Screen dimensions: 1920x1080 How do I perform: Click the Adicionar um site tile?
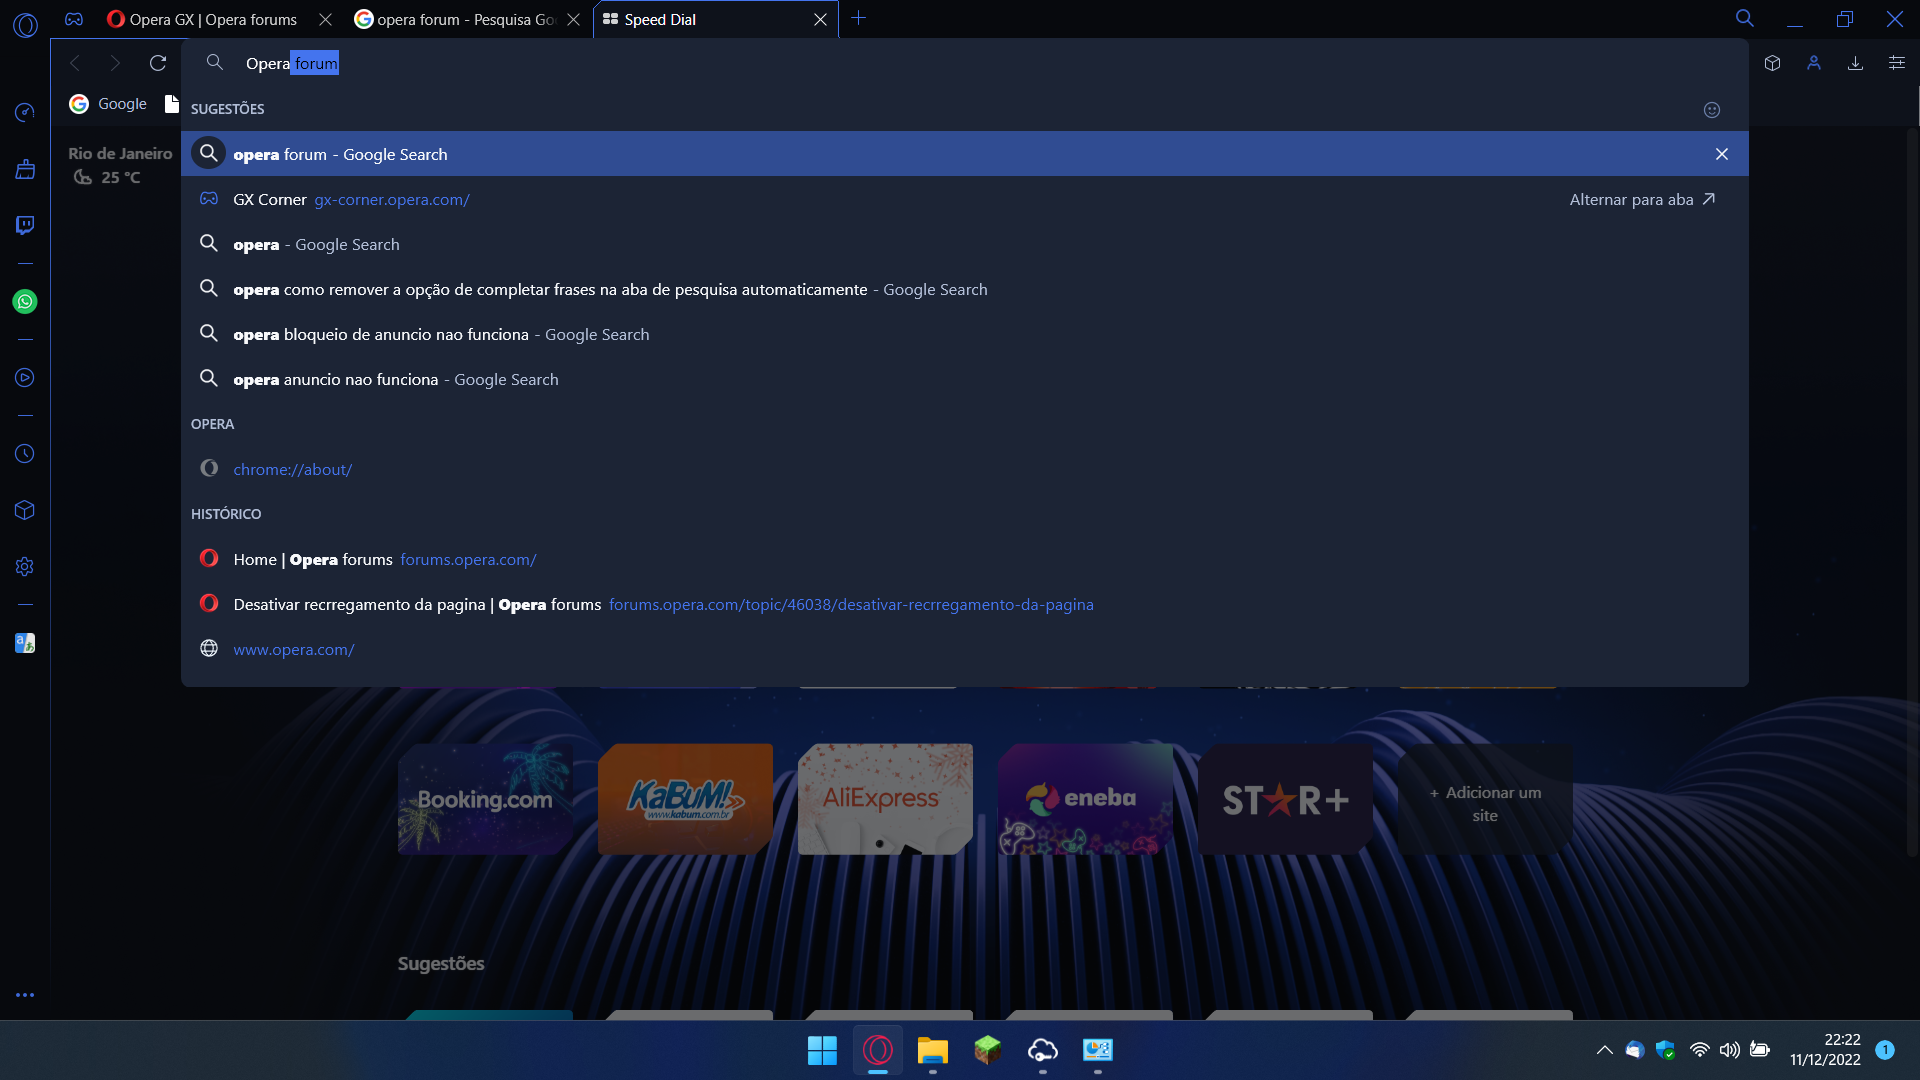[x=1485, y=799]
